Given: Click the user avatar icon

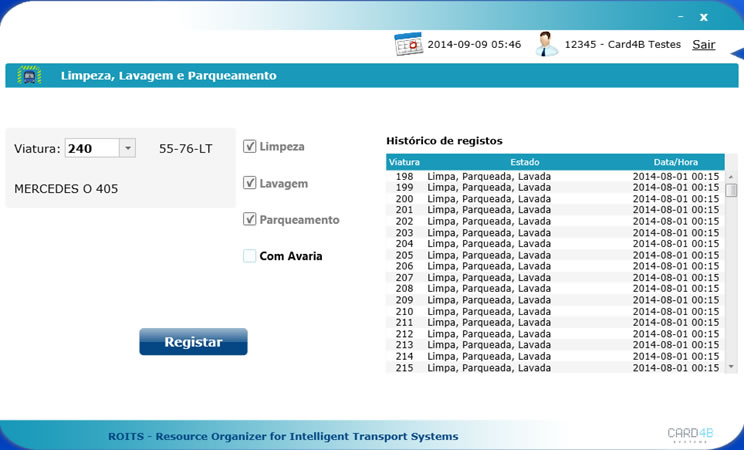Looking at the screenshot, I should (546, 44).
